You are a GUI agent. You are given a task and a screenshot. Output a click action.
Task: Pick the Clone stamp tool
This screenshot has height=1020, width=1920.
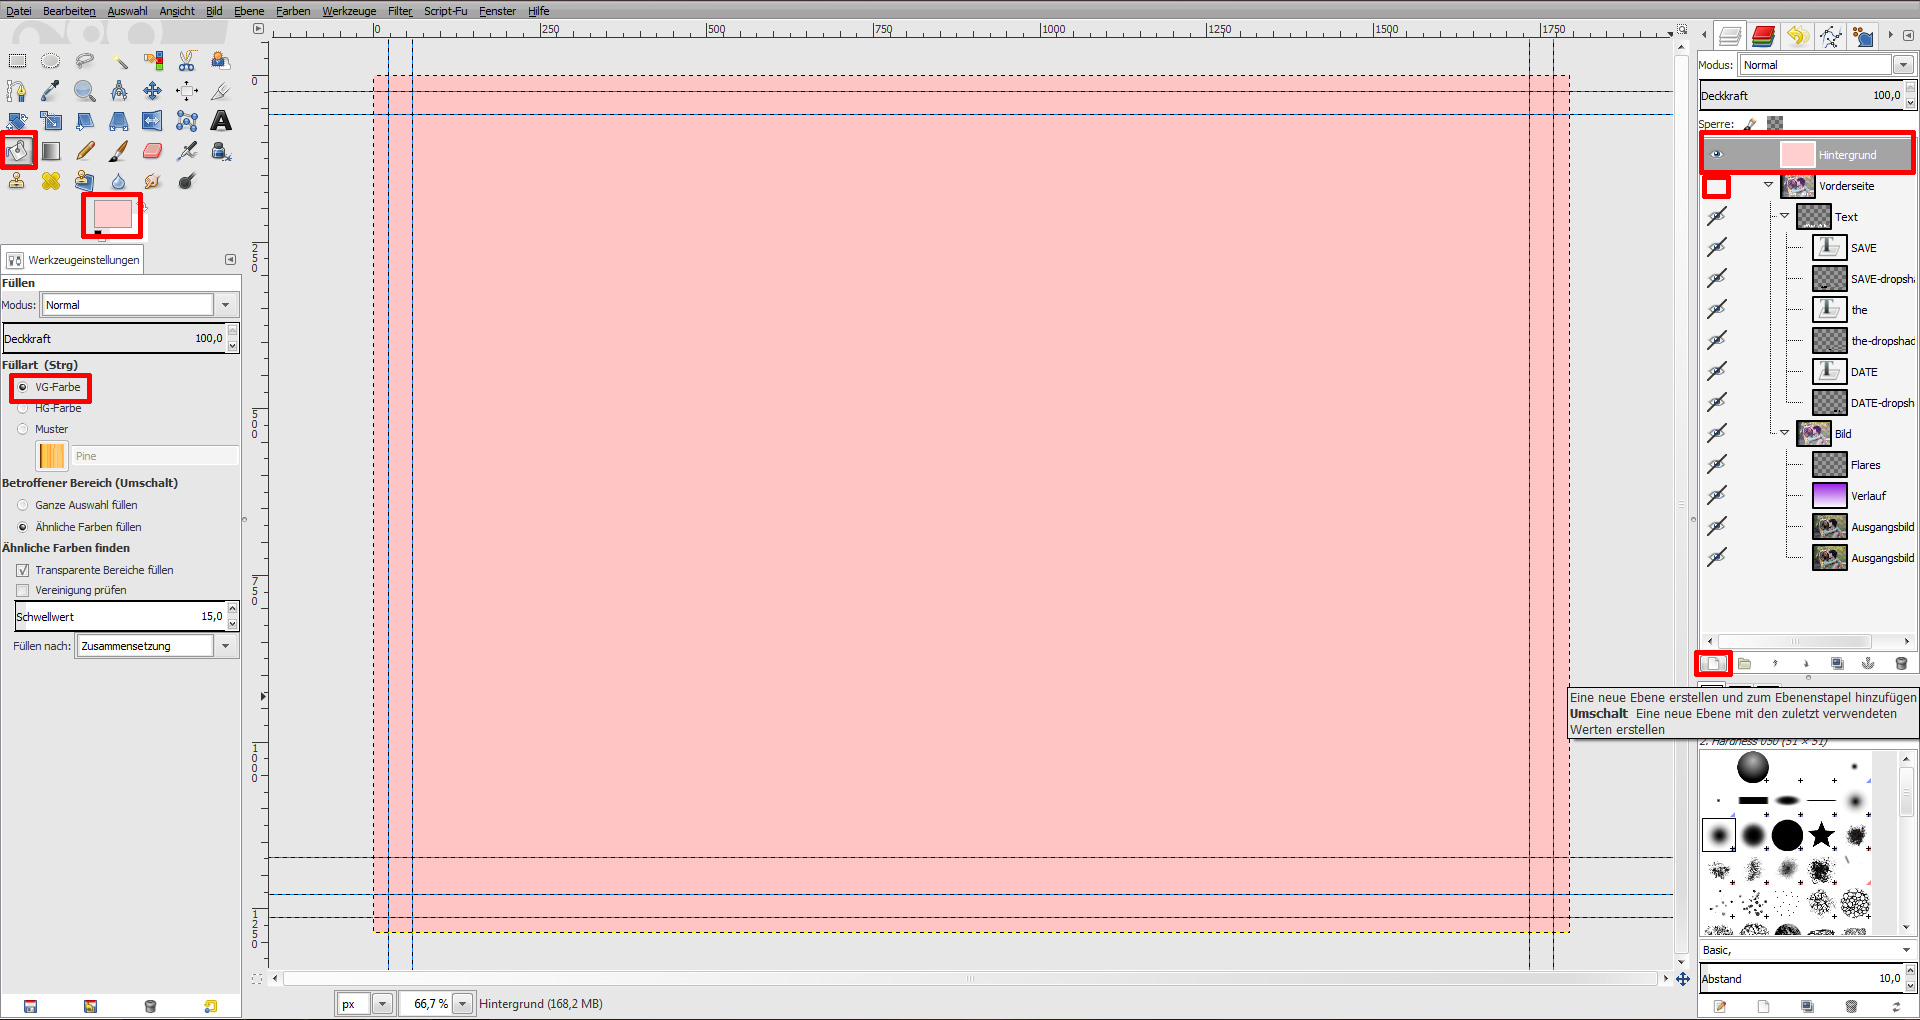point(16,181)
